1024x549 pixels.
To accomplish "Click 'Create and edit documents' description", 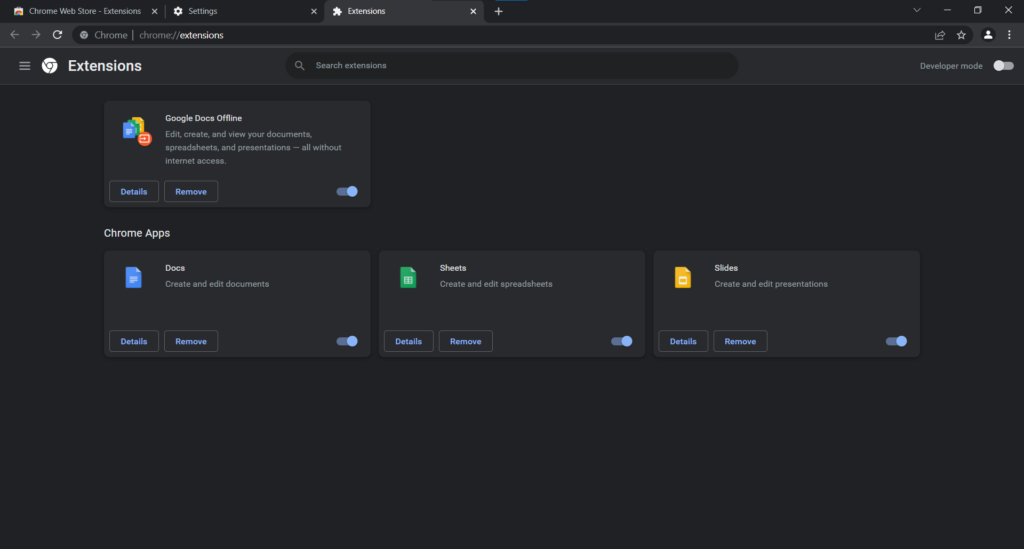I will point(217,284).
